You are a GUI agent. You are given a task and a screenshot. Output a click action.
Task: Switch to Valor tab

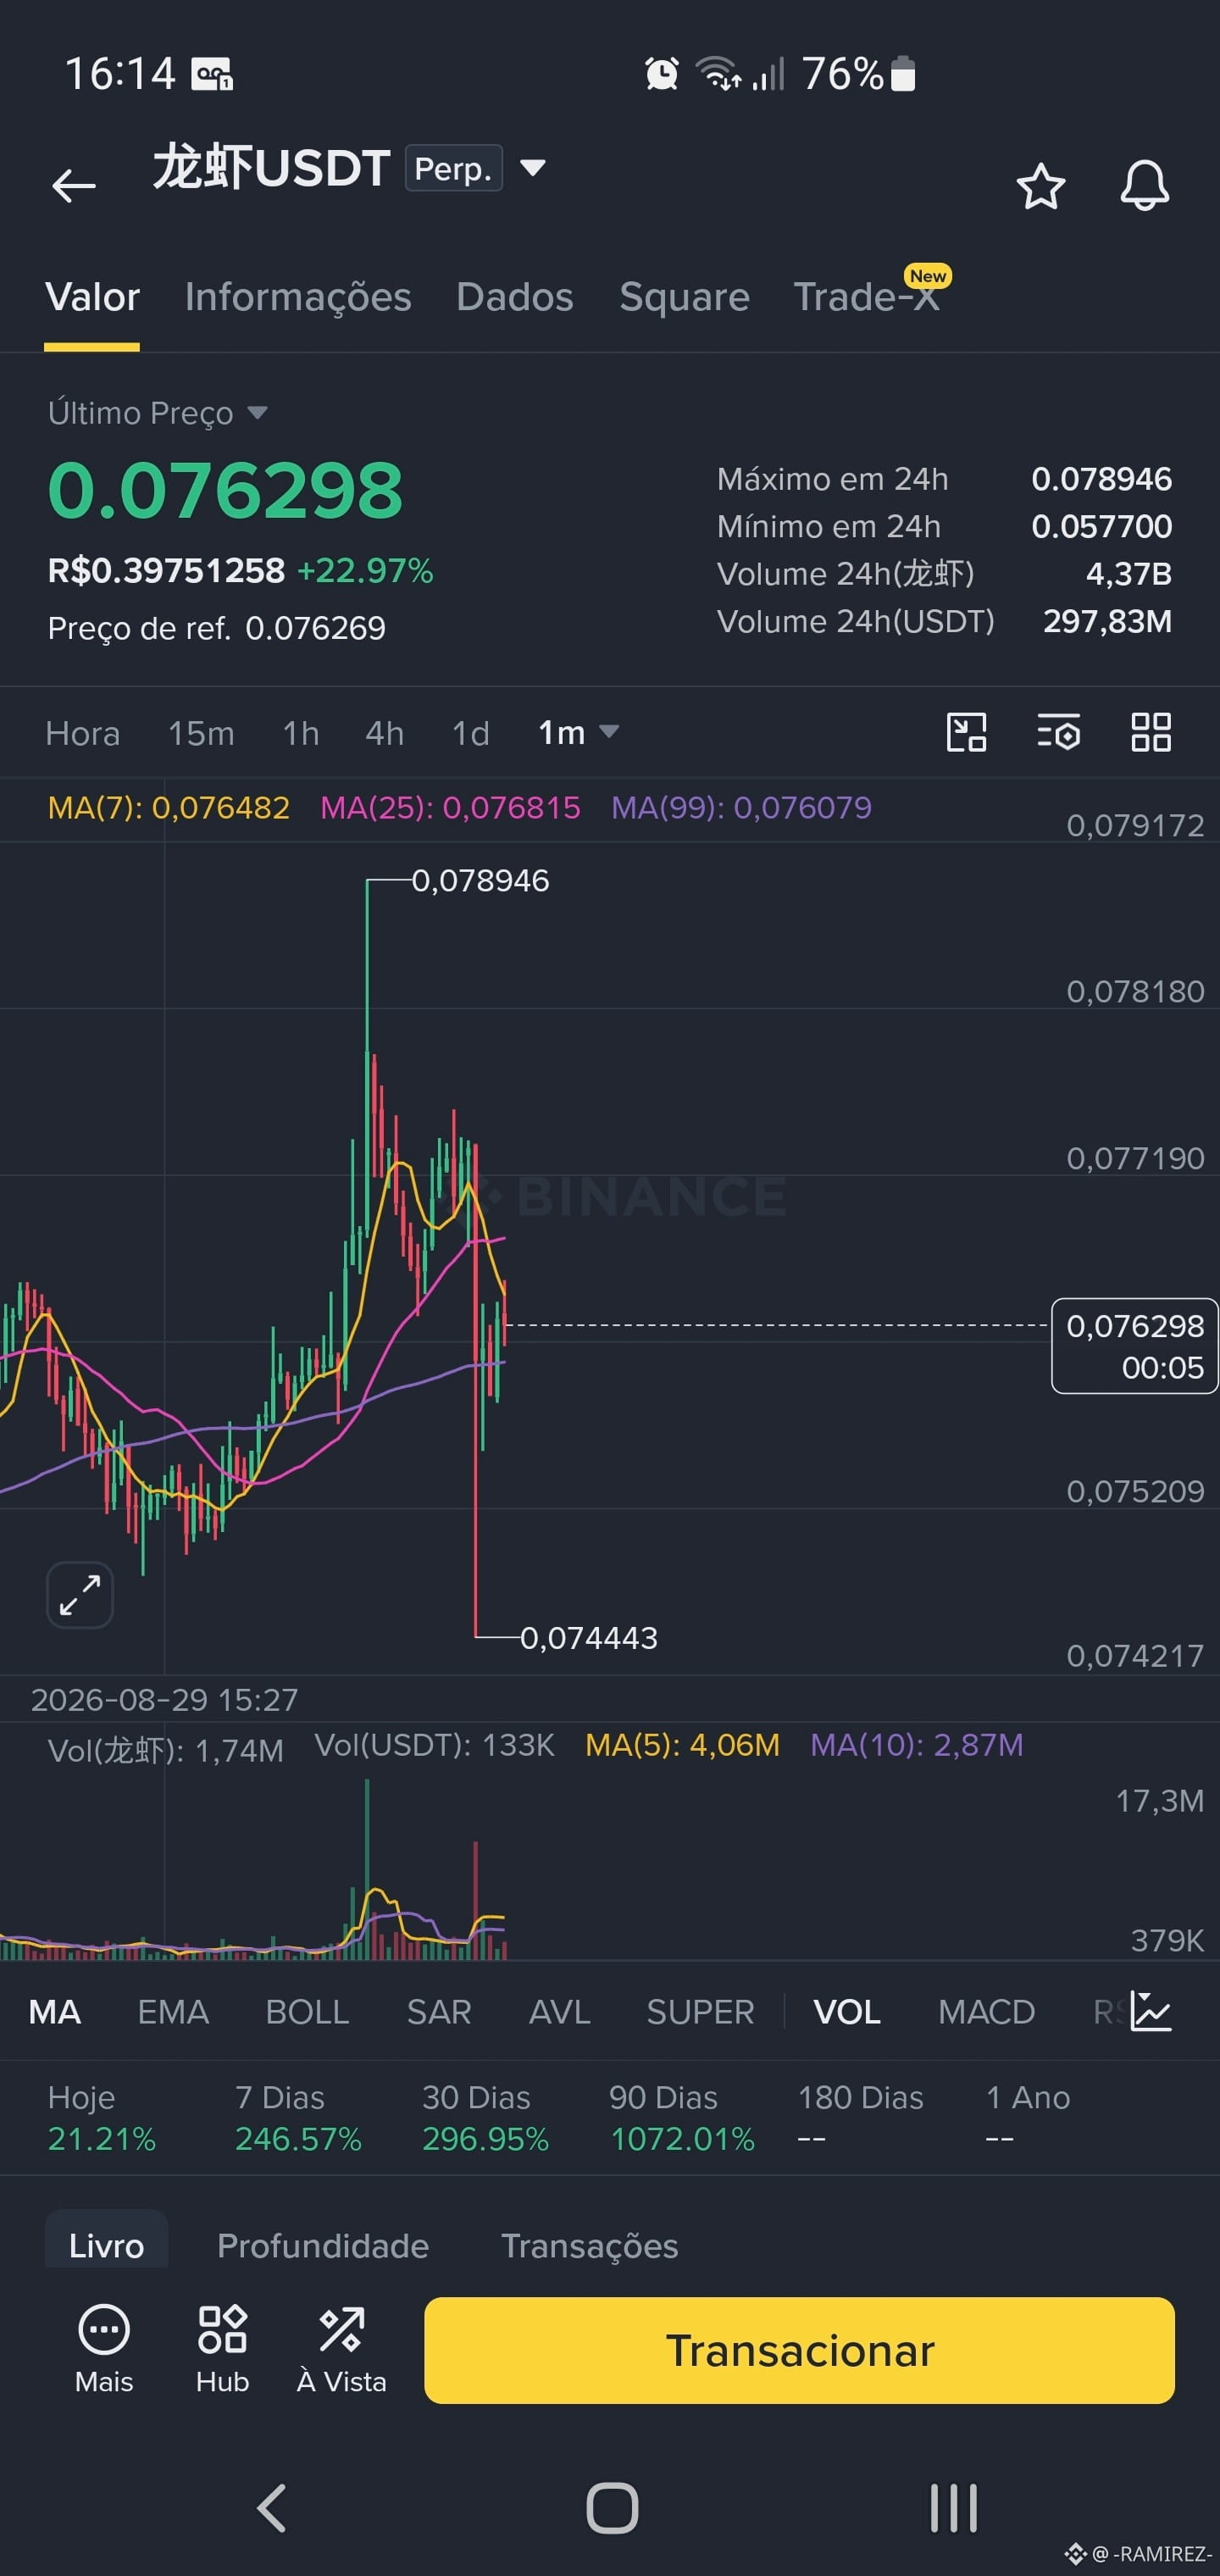click(x=92, y=297)
